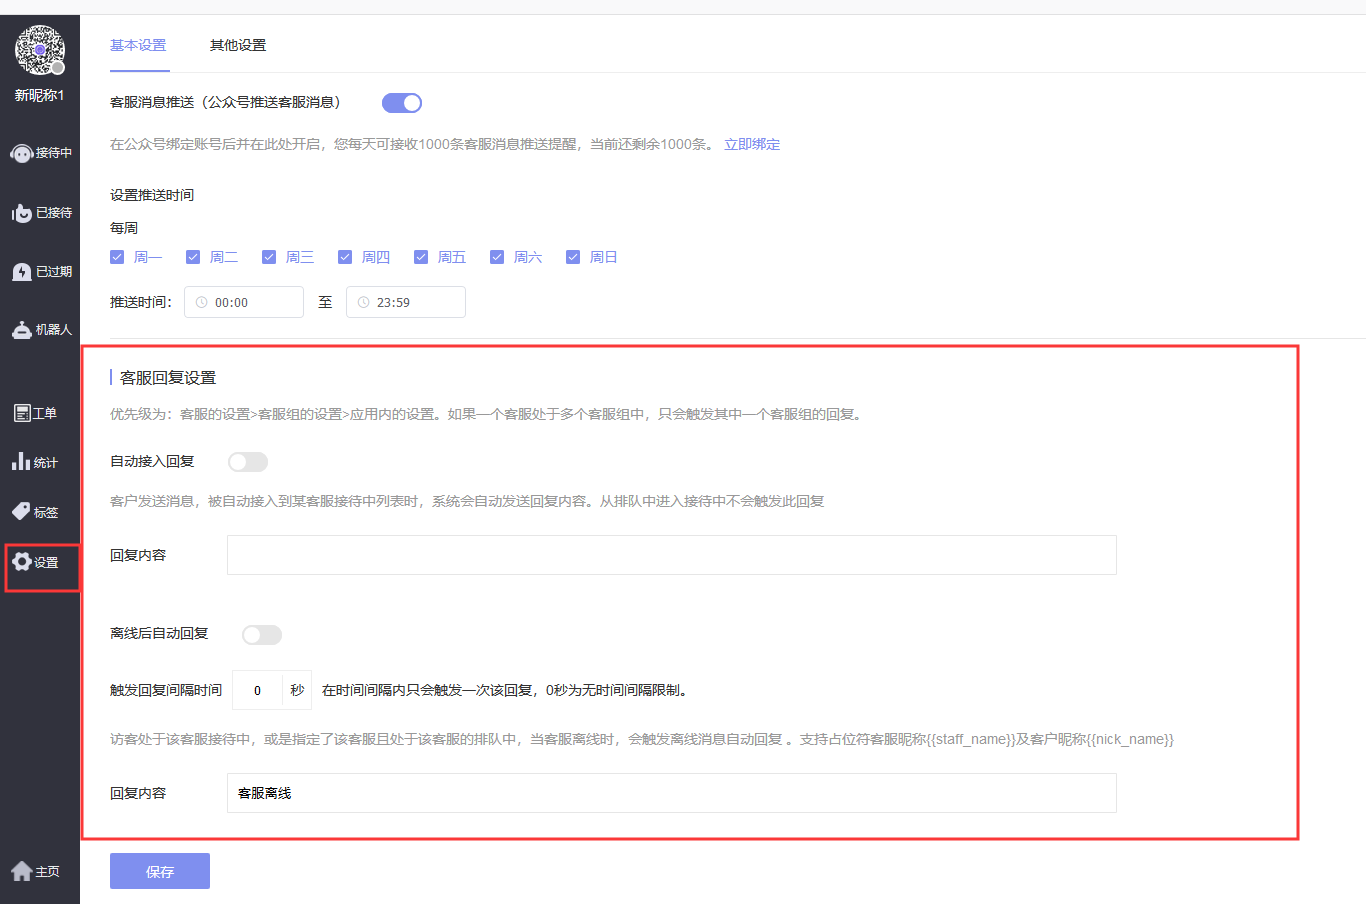The width and height of the screenshot is (1366, 904).
Task: Open 标签 tags in sidebar
Action: pos(36,512)
